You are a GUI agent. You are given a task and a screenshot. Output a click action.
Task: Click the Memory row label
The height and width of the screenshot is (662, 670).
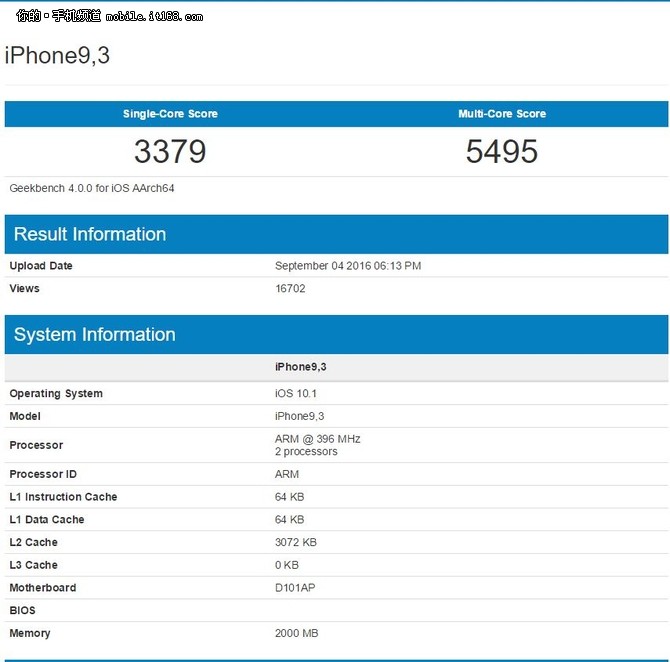coord(30,633)
